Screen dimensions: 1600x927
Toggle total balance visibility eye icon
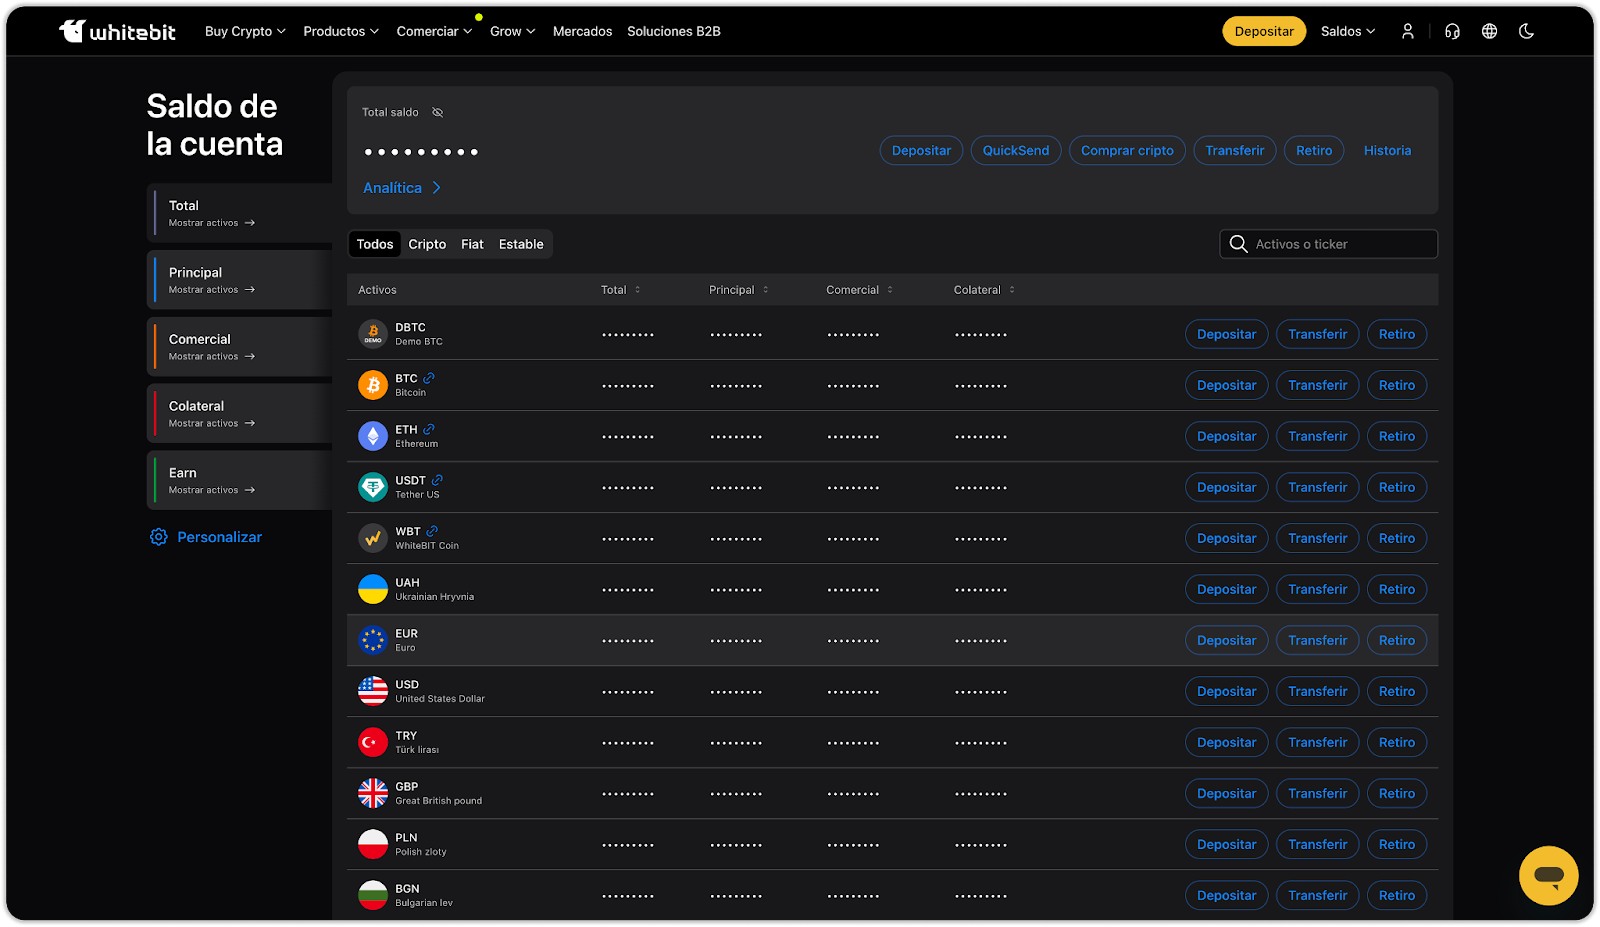(x=437, y=112)
